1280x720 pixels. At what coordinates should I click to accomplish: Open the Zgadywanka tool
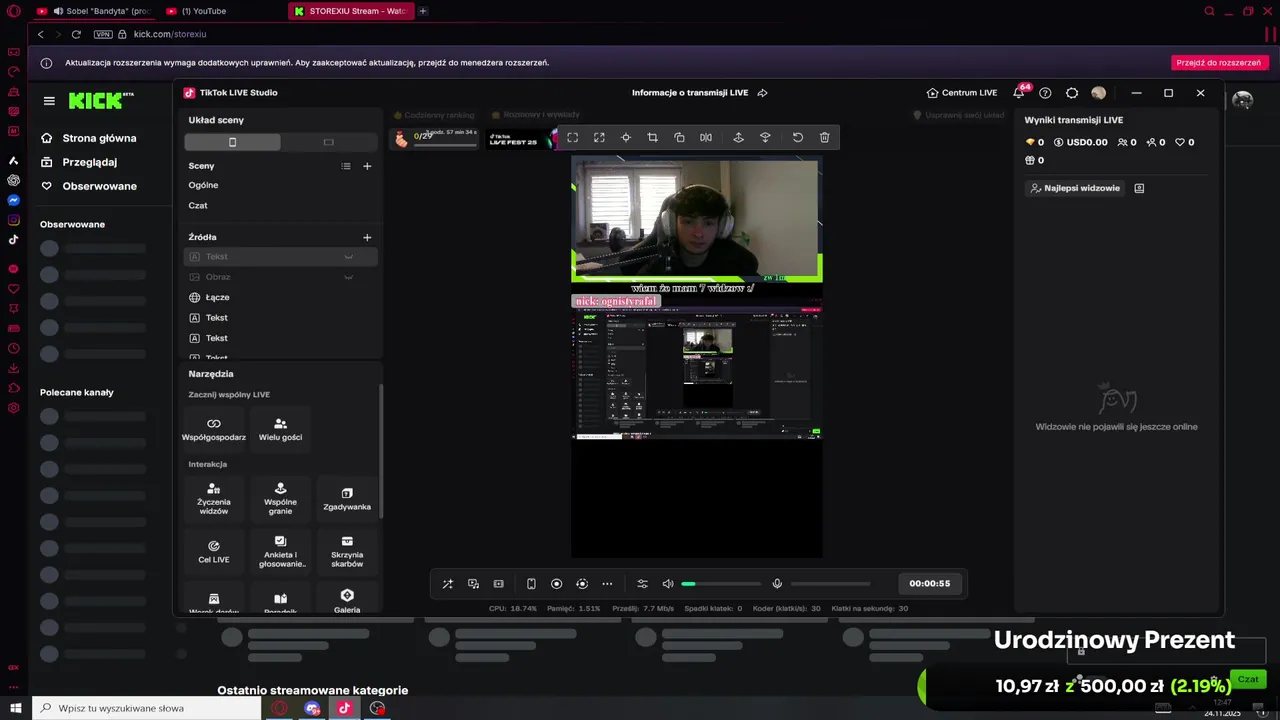click(x=347, y=499)
